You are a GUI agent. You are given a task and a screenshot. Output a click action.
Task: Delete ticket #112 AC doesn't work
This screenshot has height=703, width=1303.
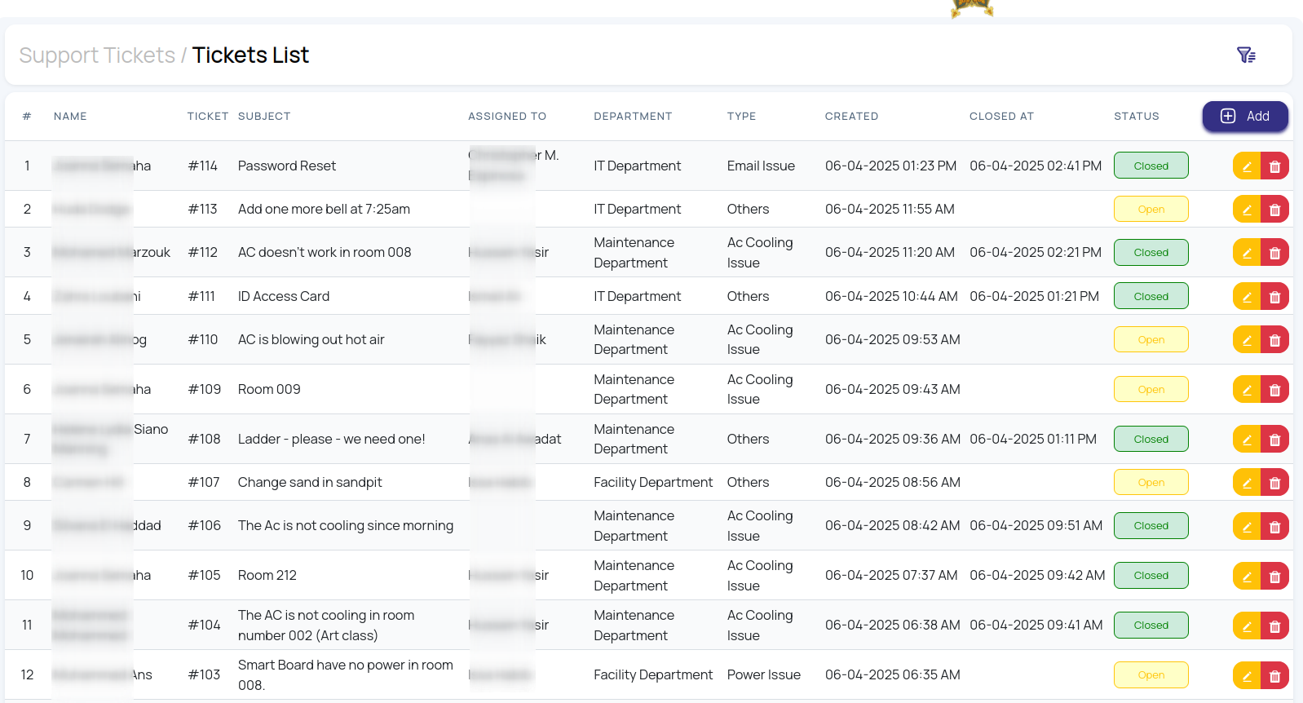pos(1275,252)
